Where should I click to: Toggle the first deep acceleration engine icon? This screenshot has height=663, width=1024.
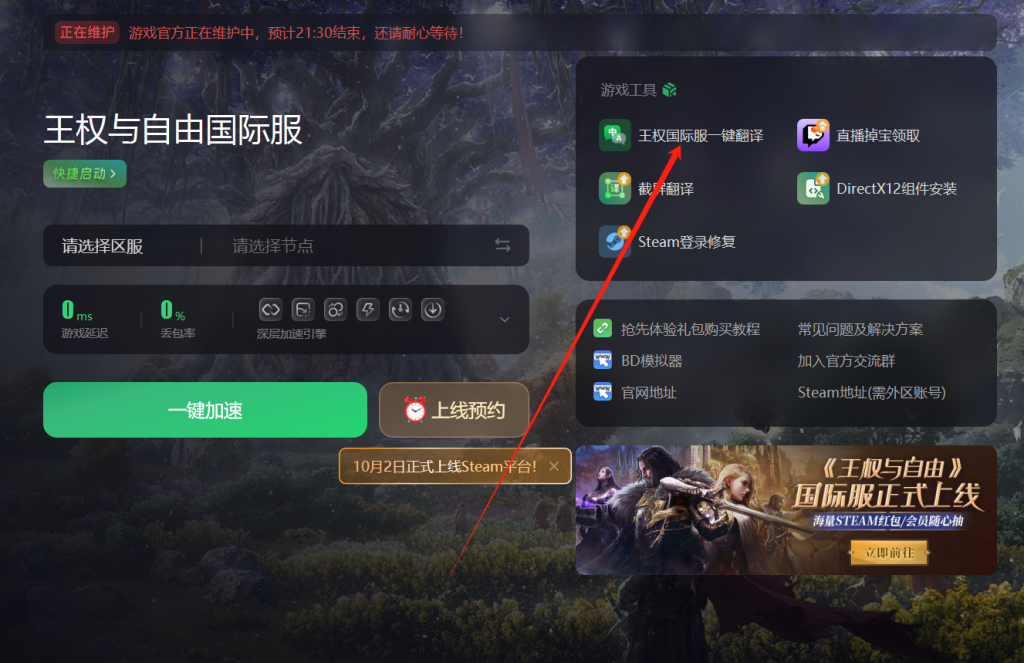click(x=270, y=310)
